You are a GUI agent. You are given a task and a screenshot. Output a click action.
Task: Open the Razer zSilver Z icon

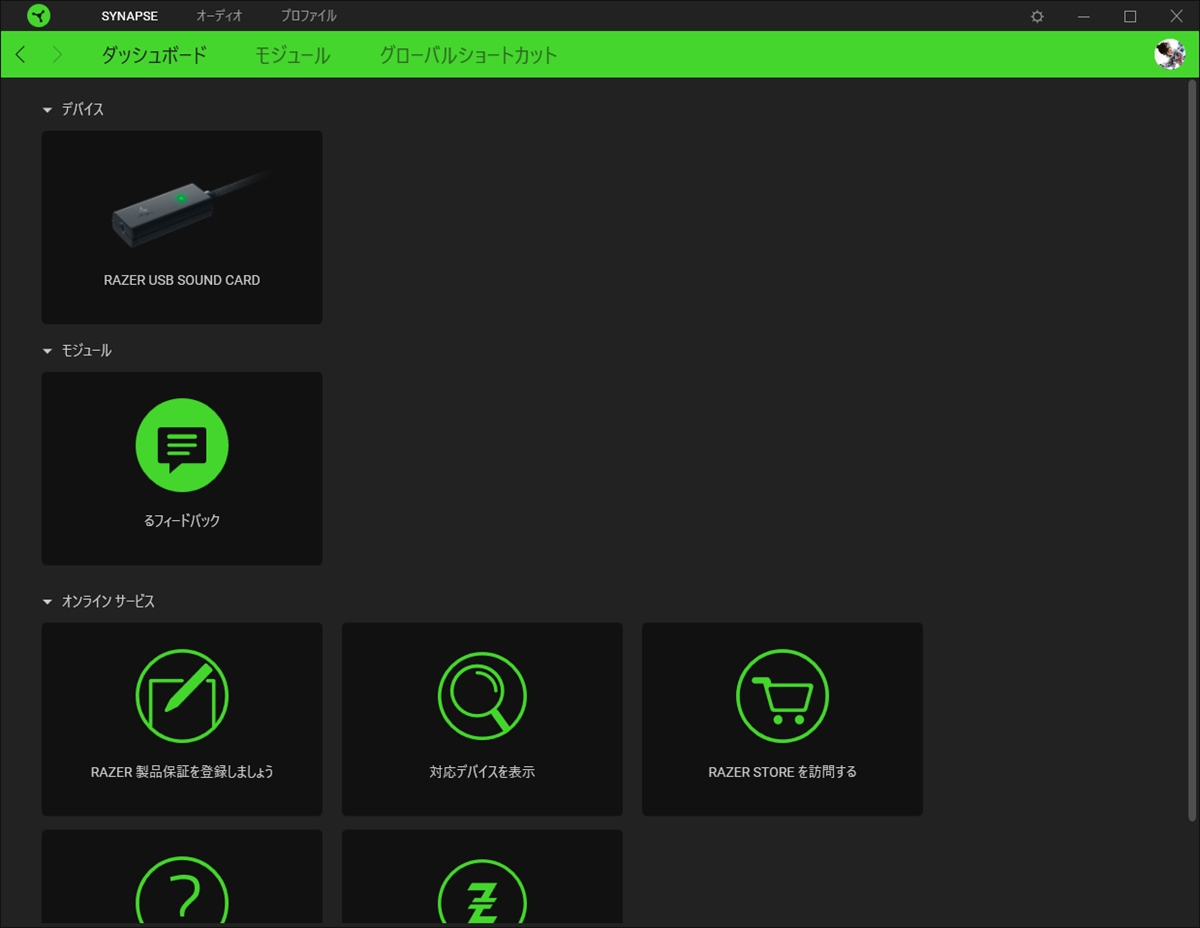482,890
